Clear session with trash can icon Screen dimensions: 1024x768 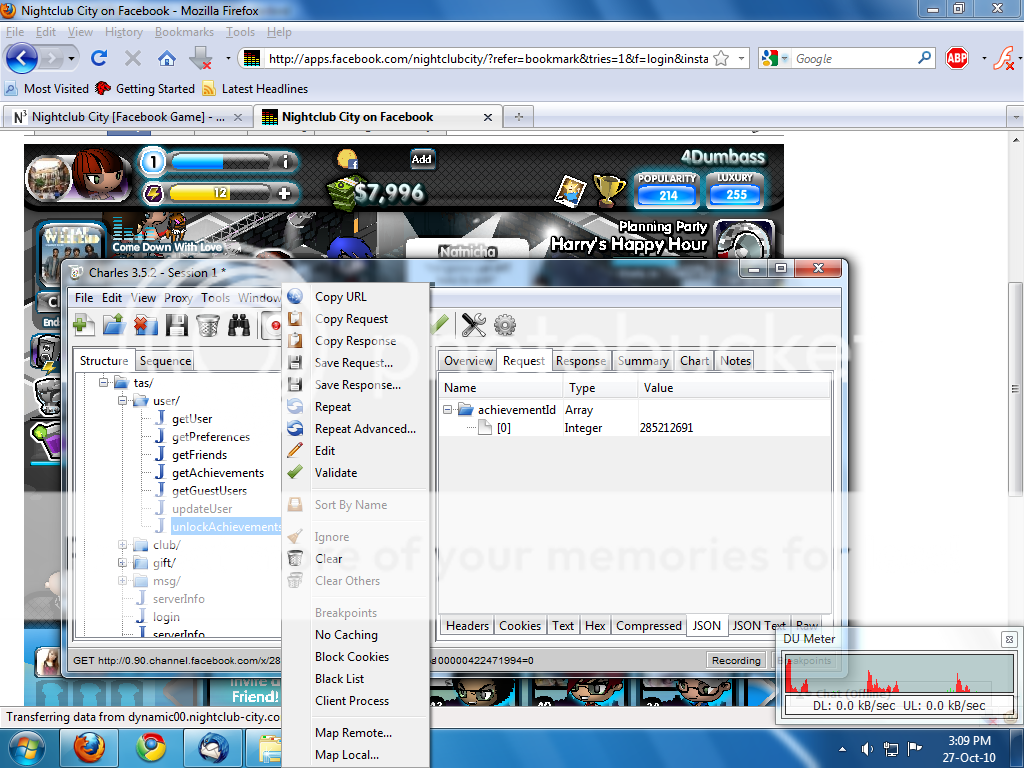click(208, 325)
